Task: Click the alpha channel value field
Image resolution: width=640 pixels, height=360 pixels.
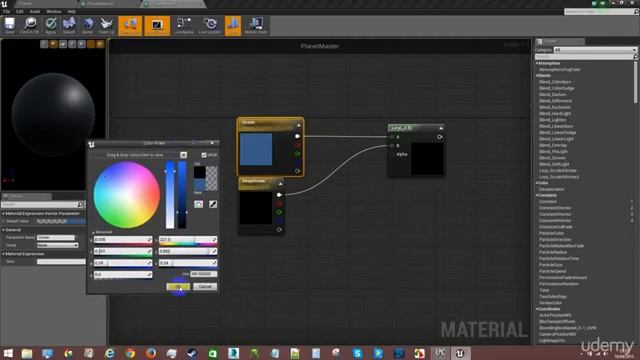Action: [x=123, y=275]
